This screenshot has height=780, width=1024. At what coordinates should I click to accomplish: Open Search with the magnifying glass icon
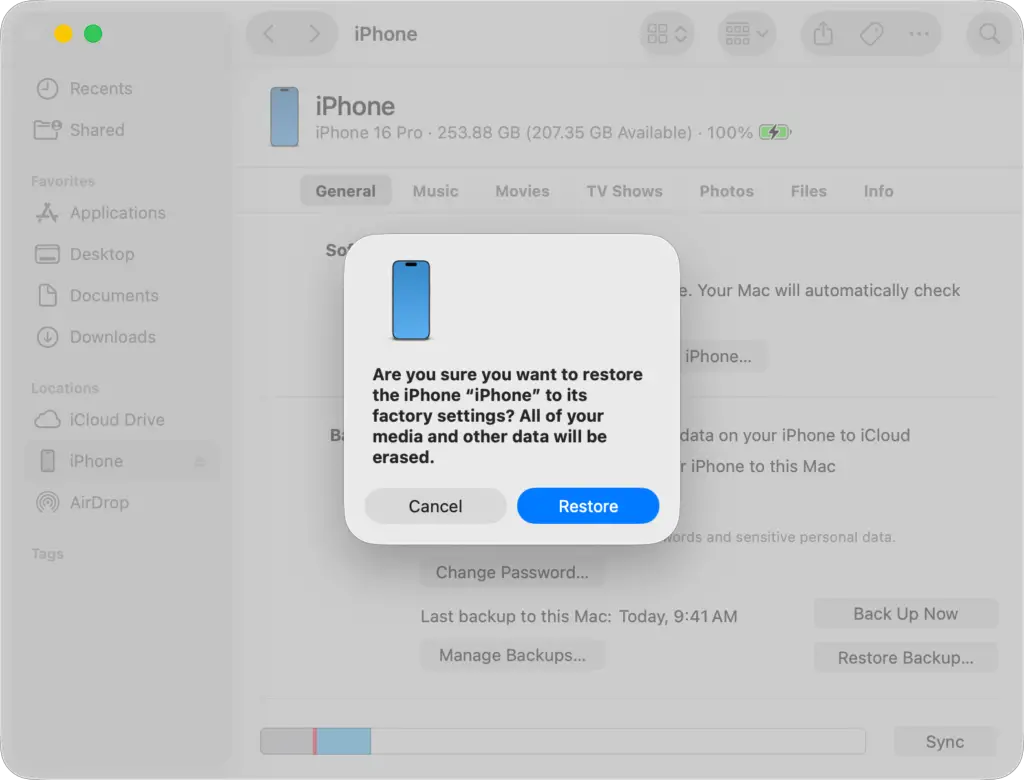click(x=989, y=33)
